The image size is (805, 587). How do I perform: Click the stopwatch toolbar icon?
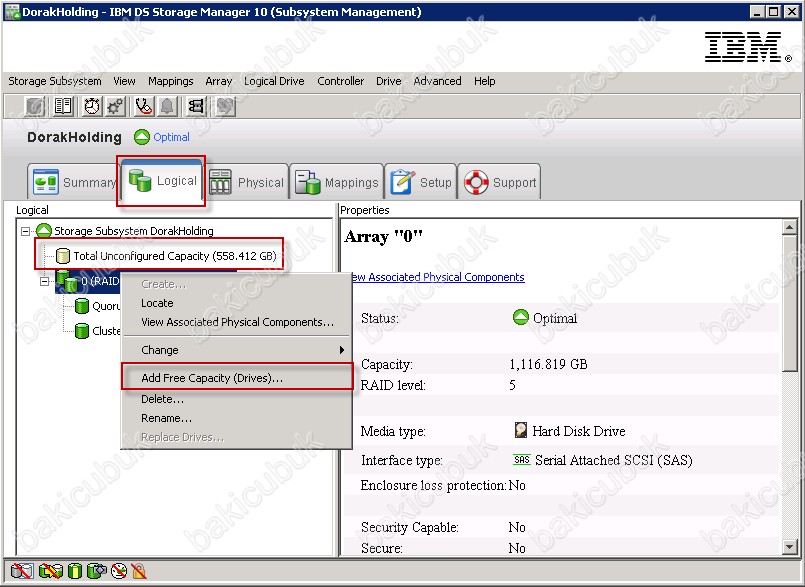pyautogui.click(x=92, y=106)
